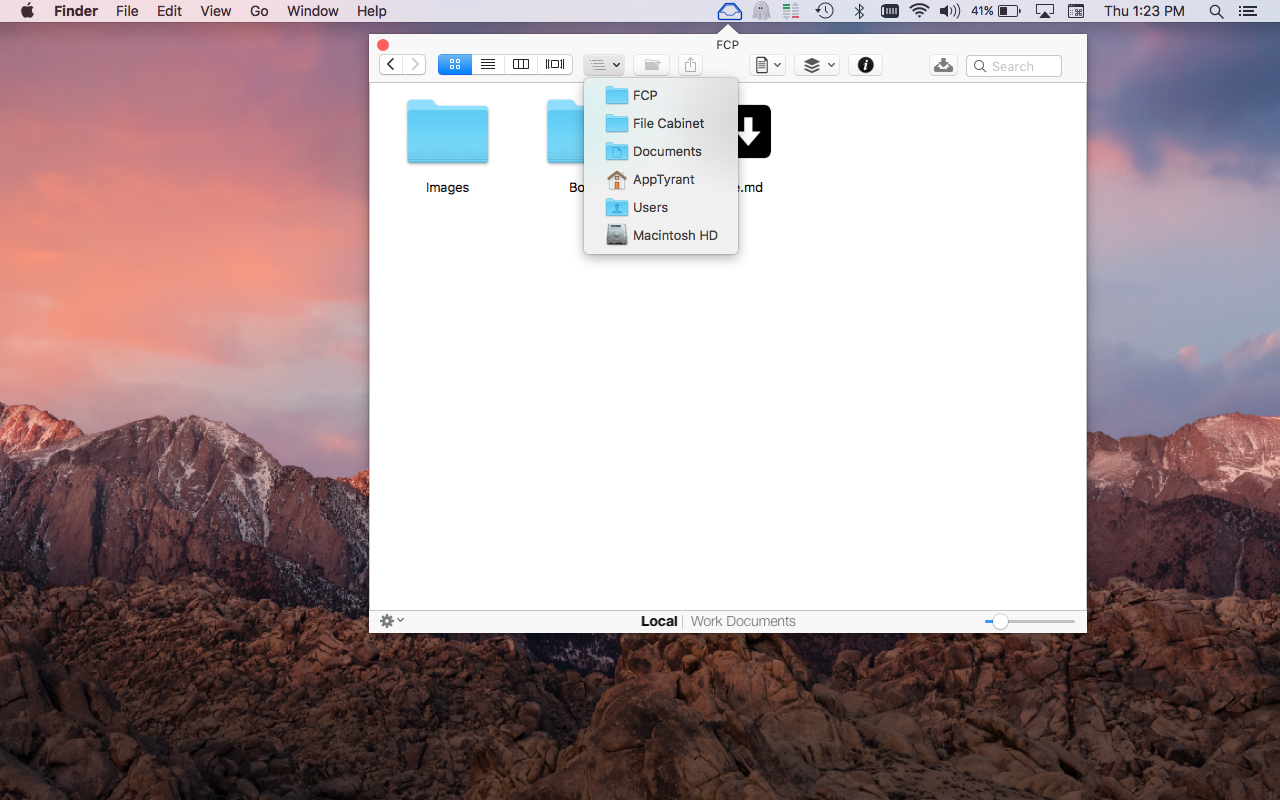Click the calendar-style menu bar icon
1280x800 pixels.
(x=1076, y=11)
